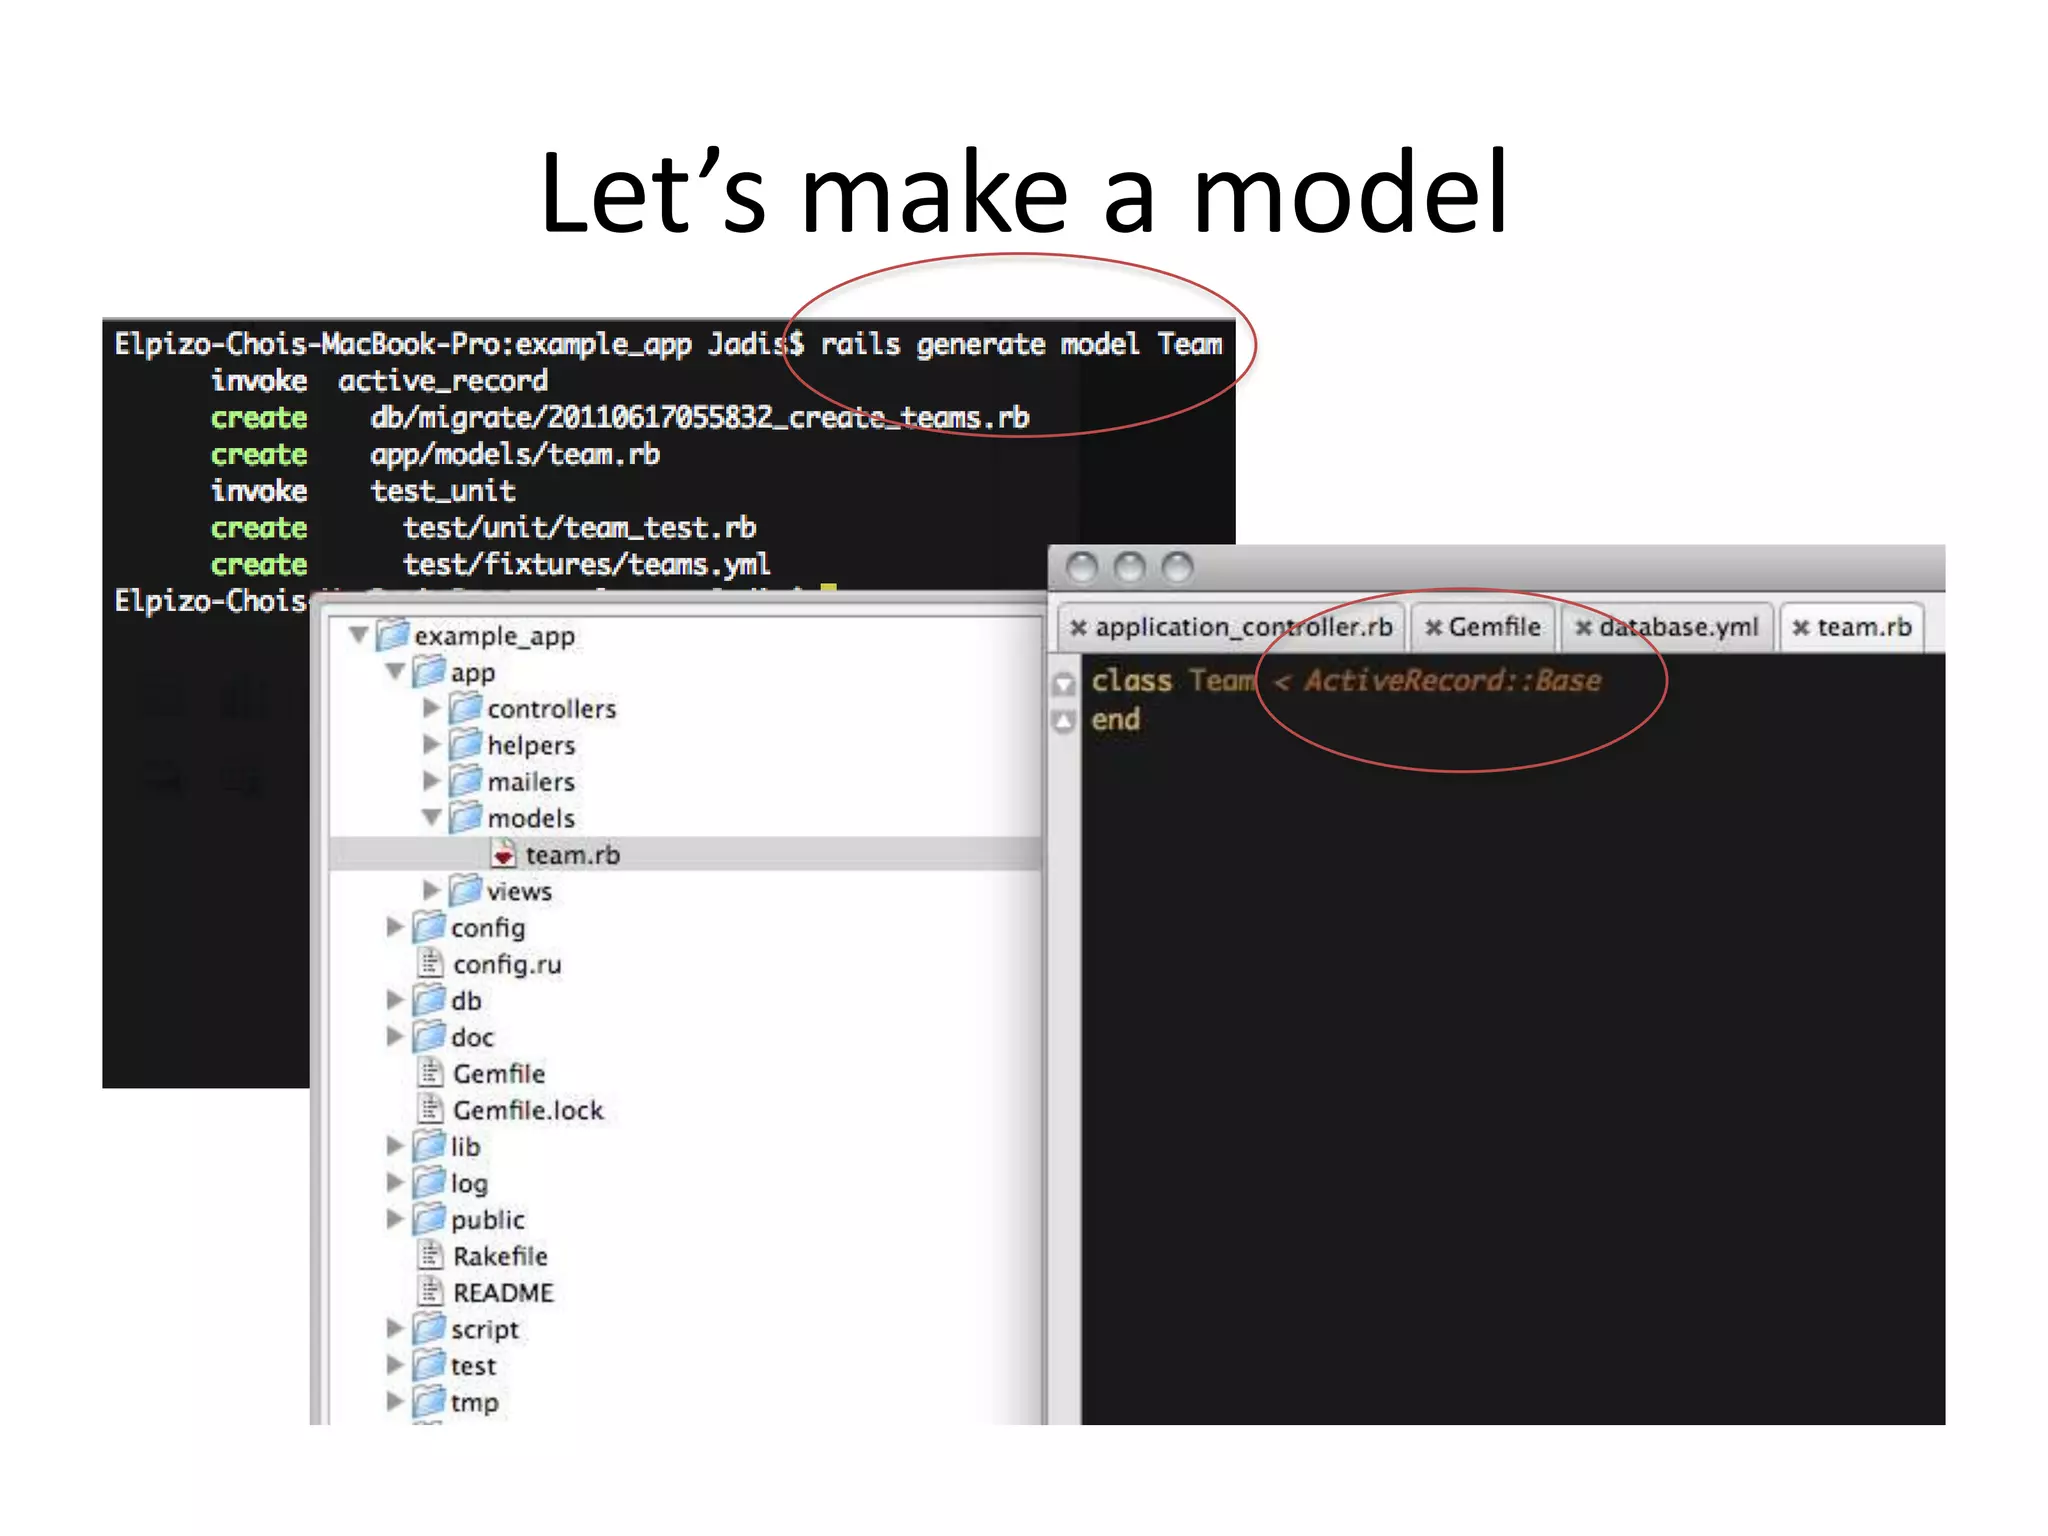Expand the db folder

point(395,1000)
